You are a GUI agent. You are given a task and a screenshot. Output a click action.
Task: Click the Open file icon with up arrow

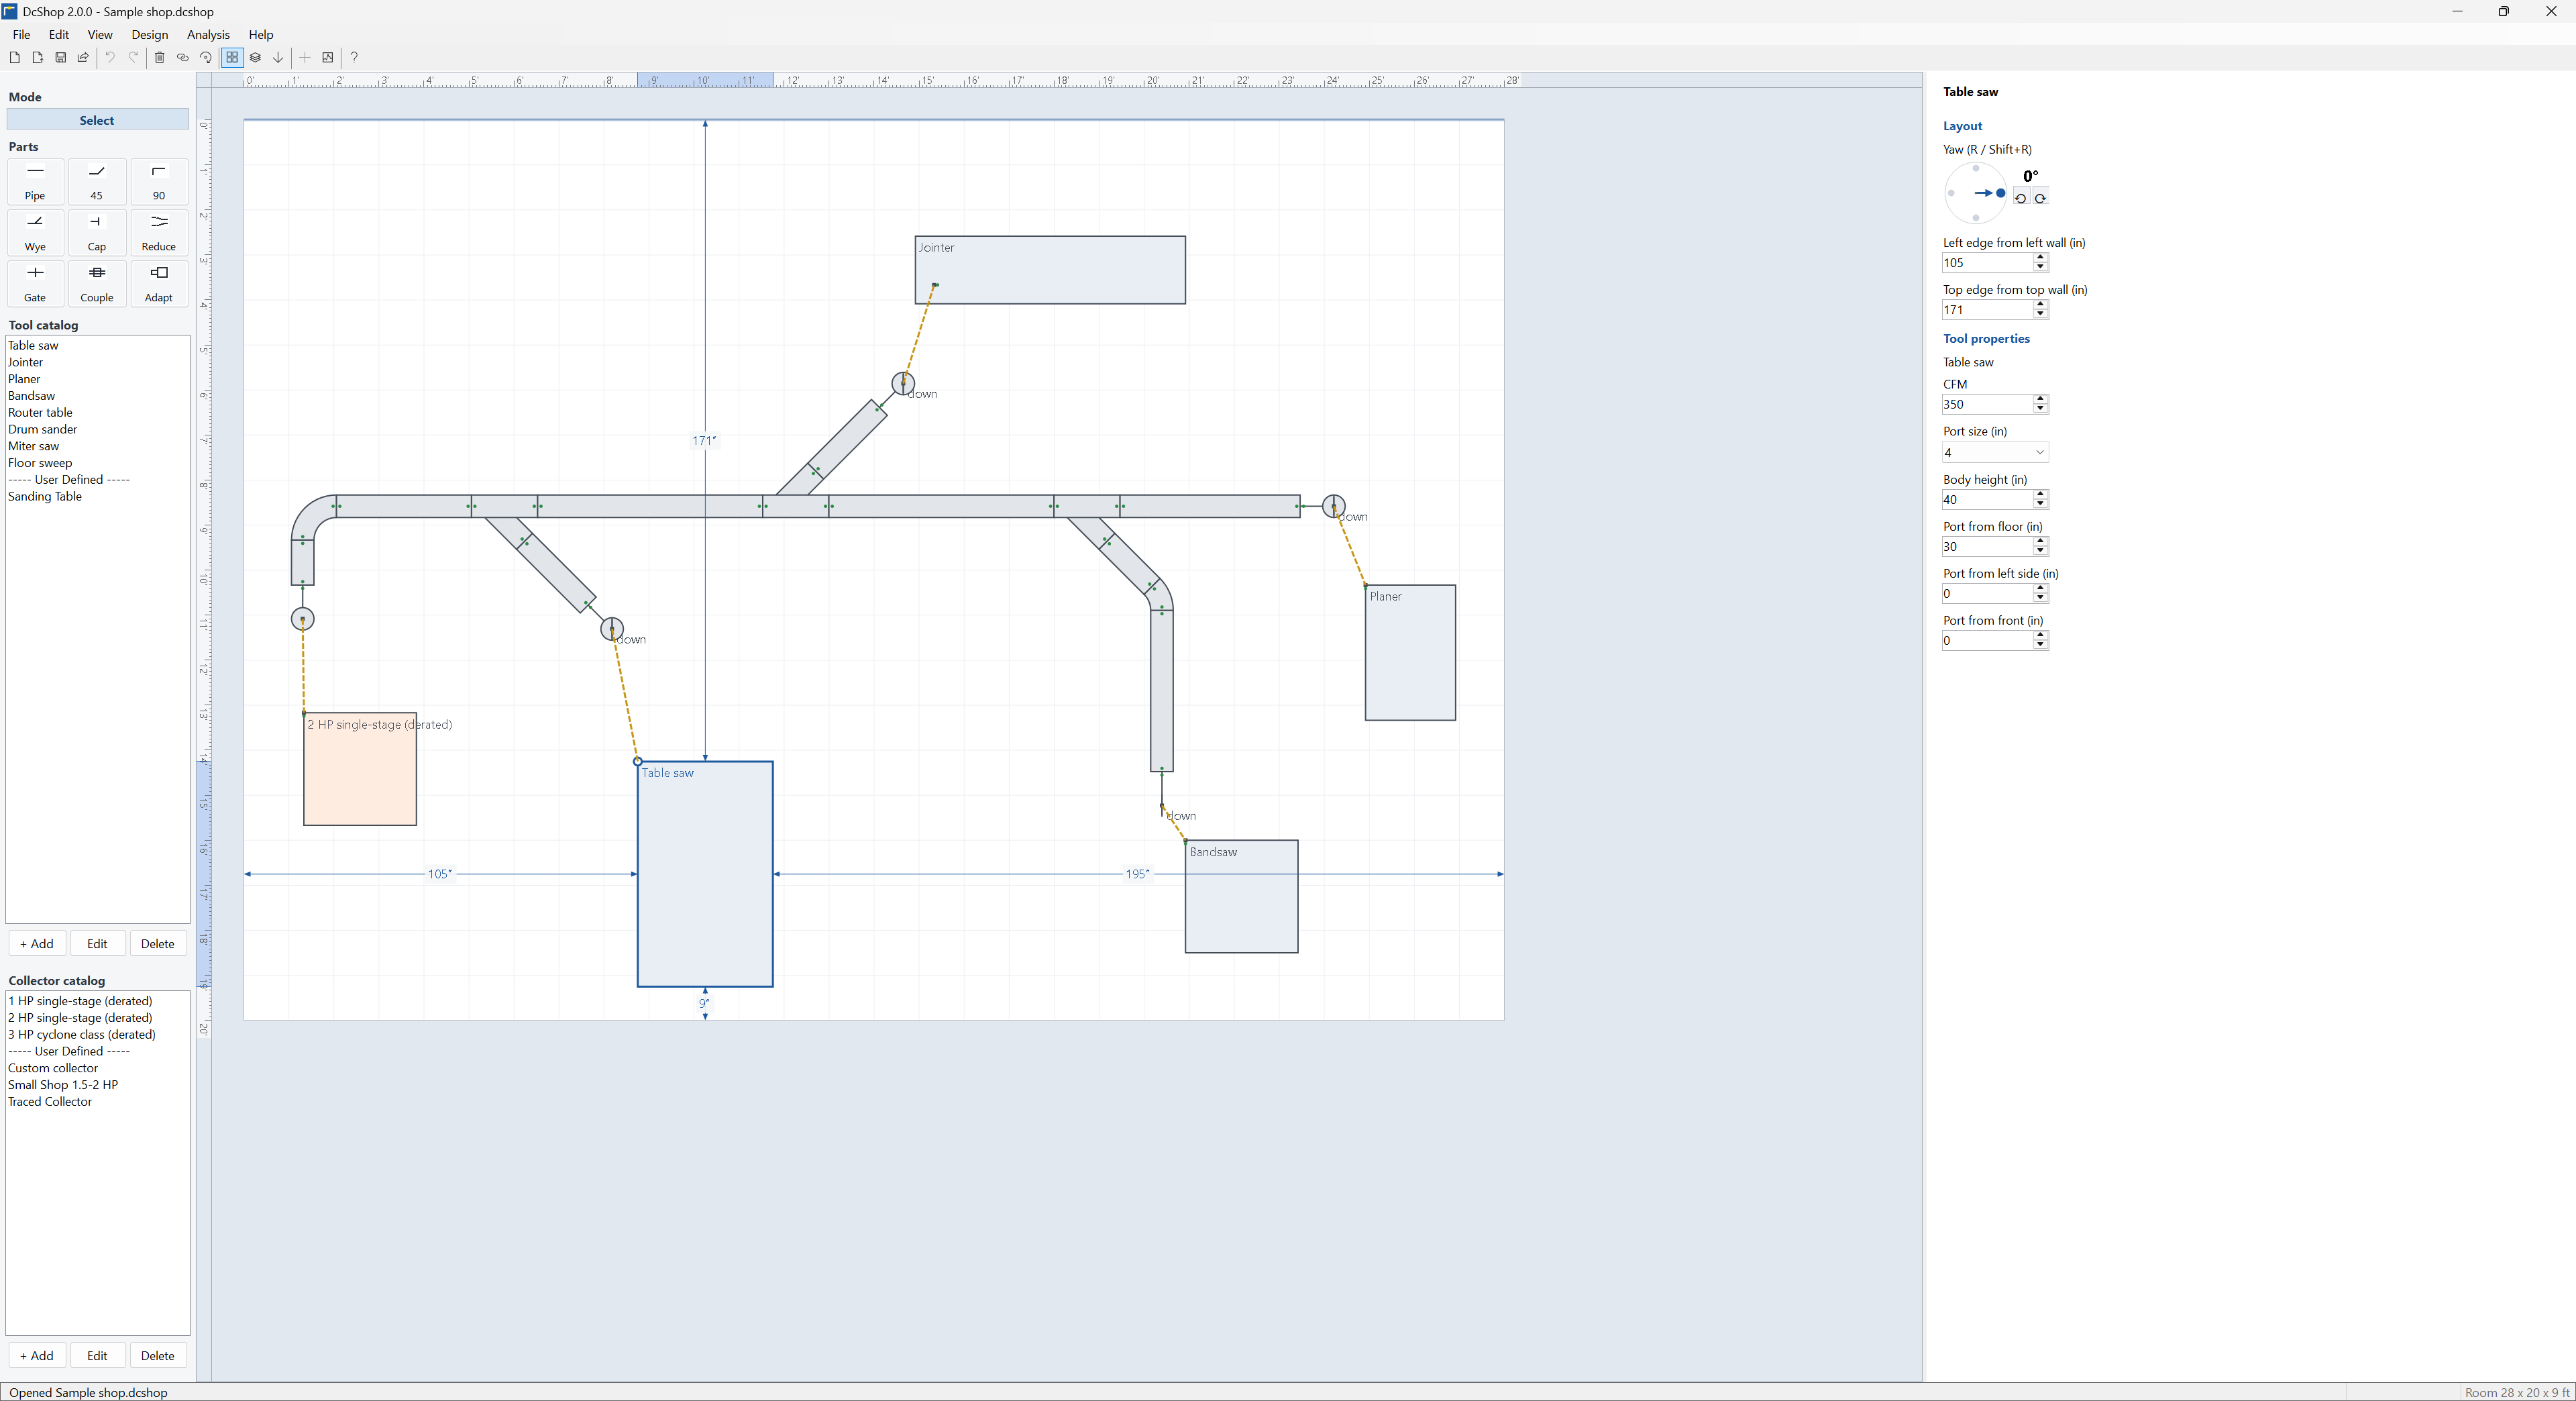37,58
